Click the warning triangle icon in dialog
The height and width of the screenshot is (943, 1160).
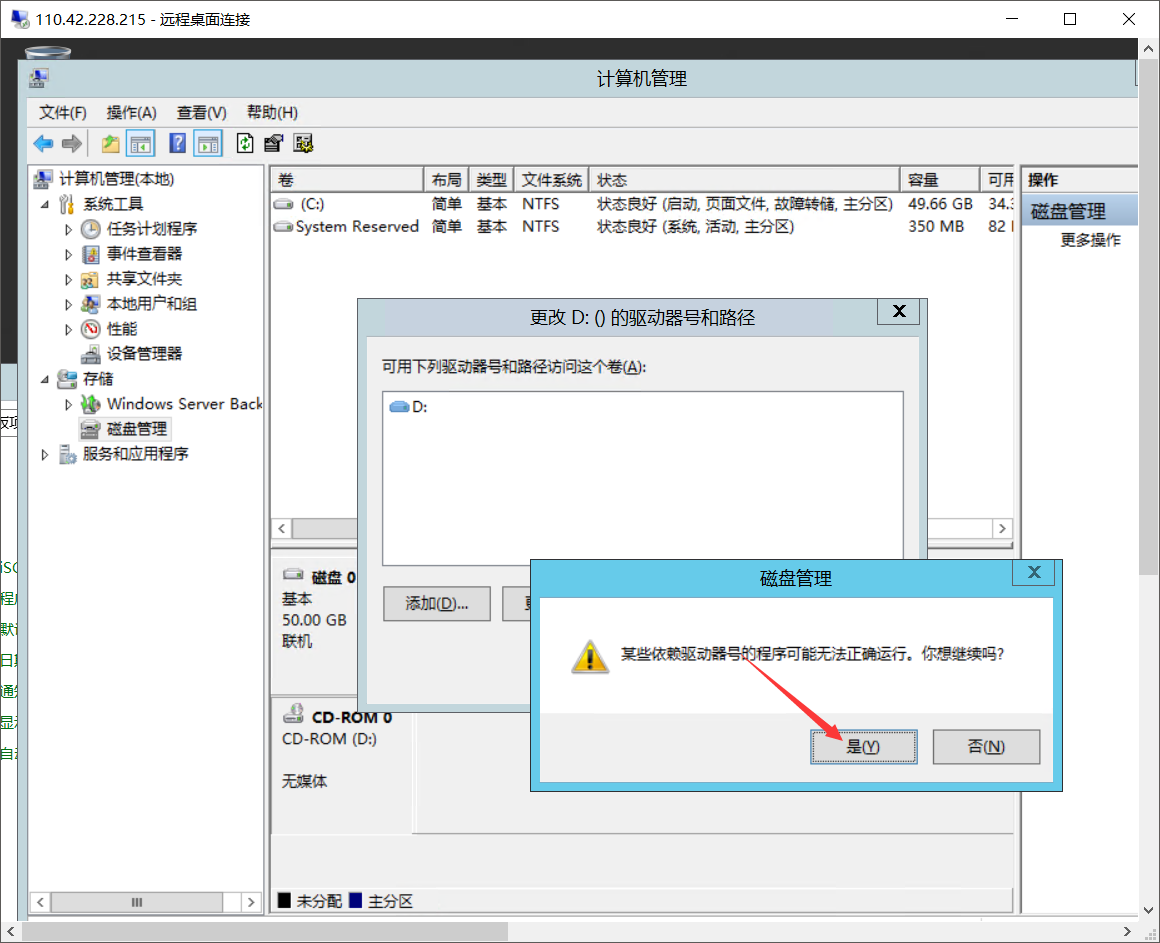coord(590,657)
